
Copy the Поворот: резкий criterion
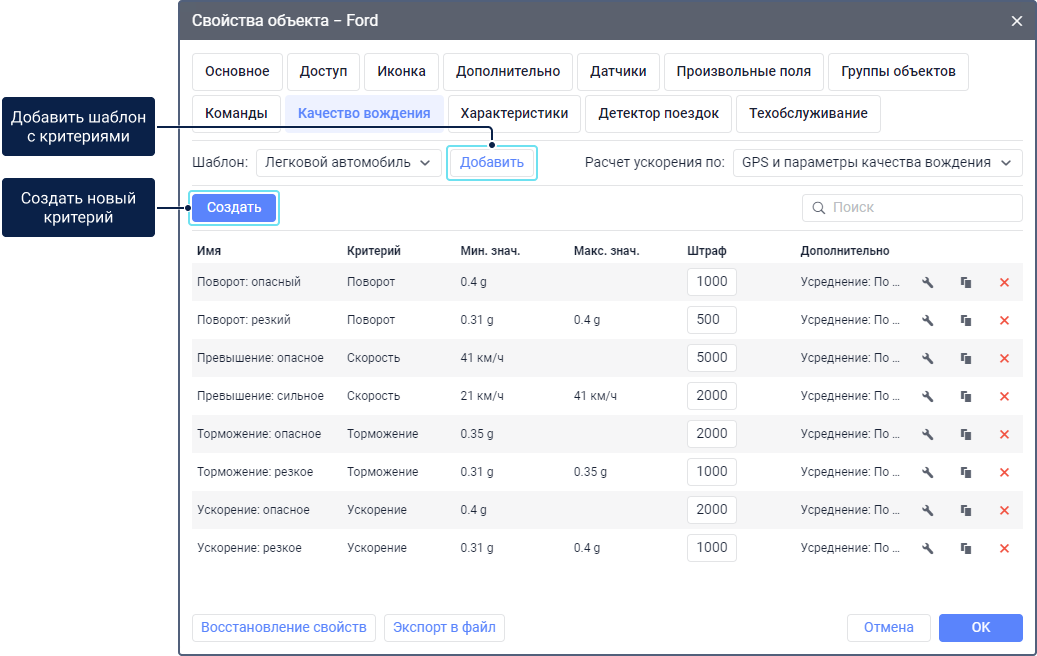966,321
